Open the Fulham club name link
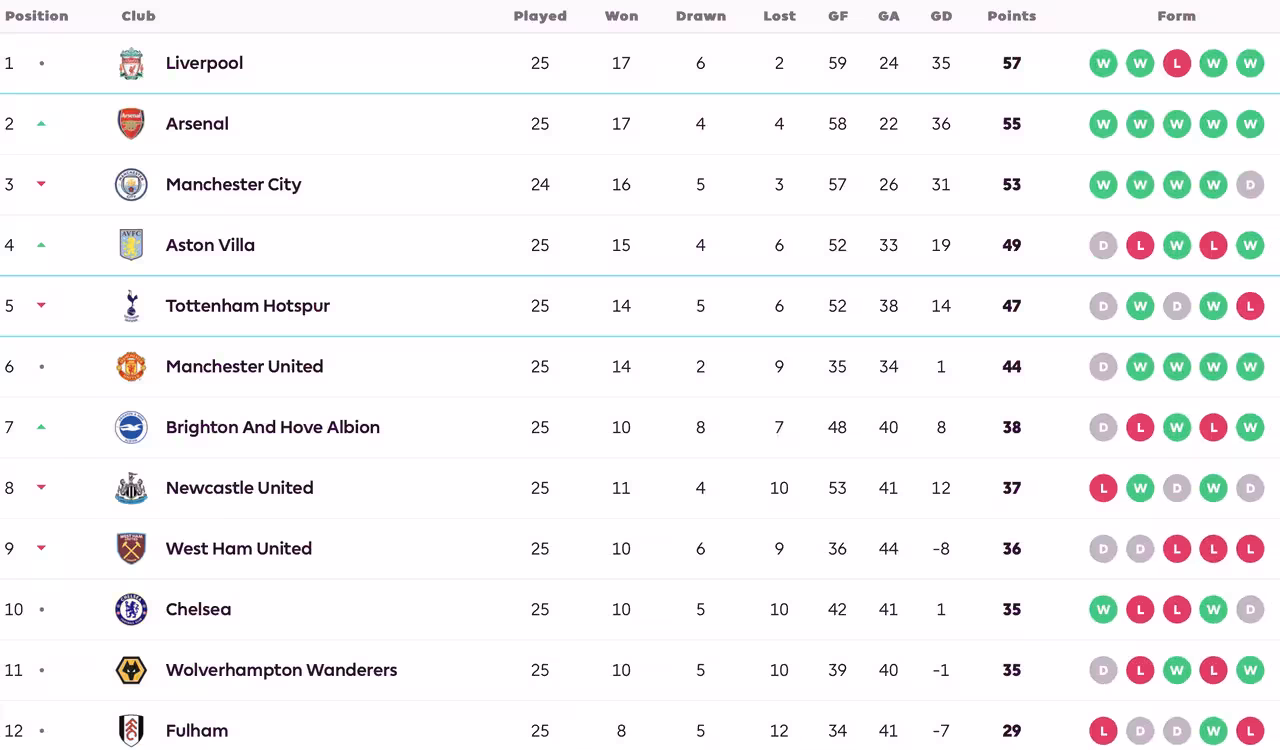This screenshot has height=750, width=1280. tap(197, 730)
